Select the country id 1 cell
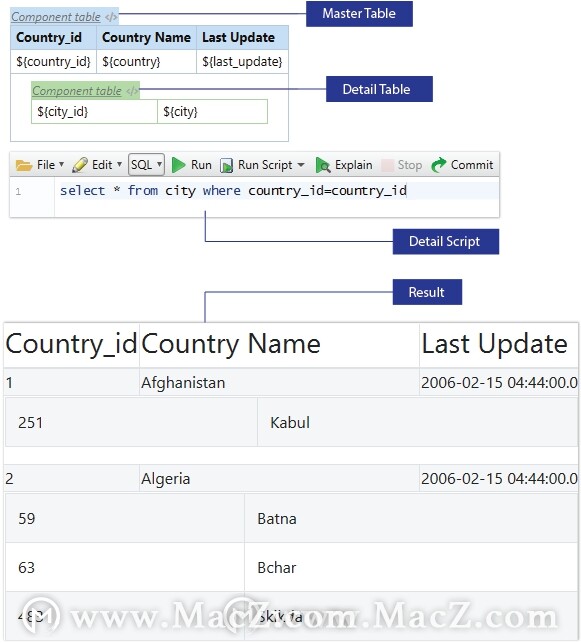The width and height of the screenshot is (581, 643). [71, 383]
